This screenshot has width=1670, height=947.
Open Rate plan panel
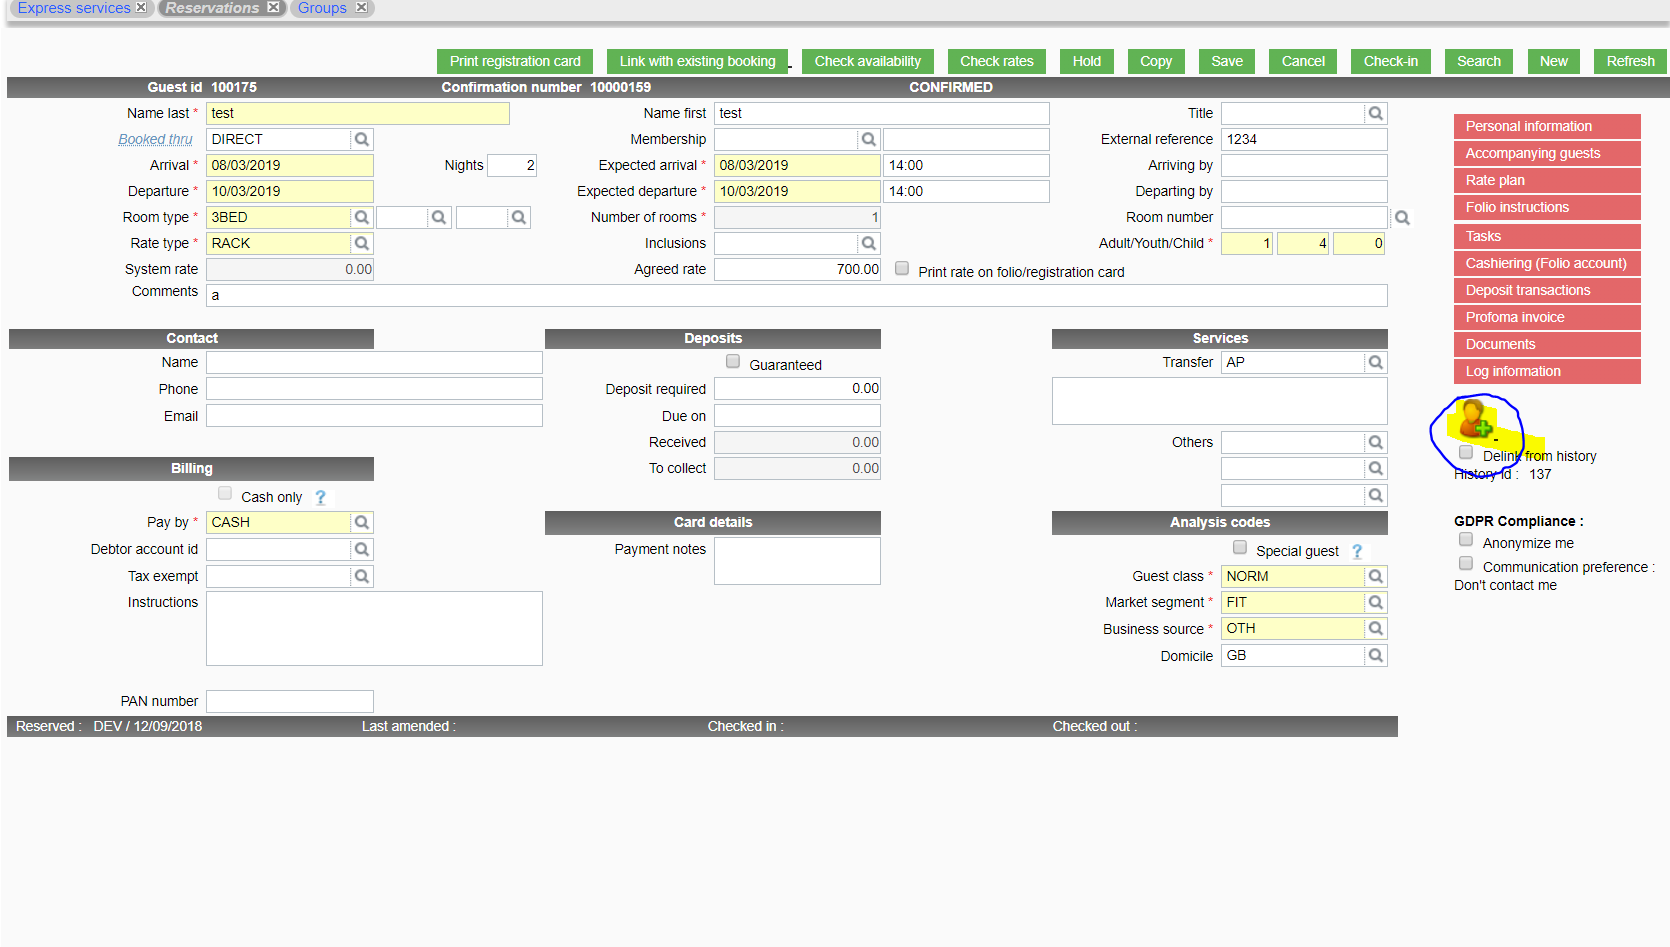pos(1547,180)
